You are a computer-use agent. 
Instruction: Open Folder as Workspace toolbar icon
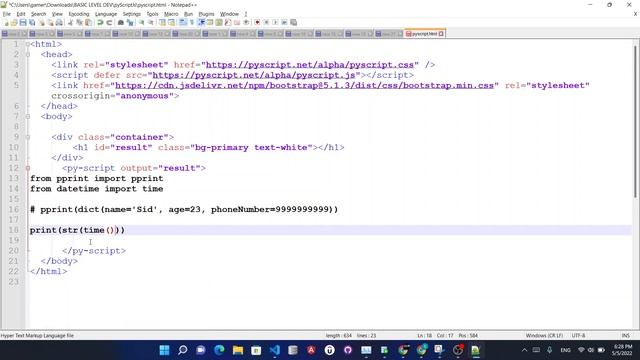click(237, 22)
